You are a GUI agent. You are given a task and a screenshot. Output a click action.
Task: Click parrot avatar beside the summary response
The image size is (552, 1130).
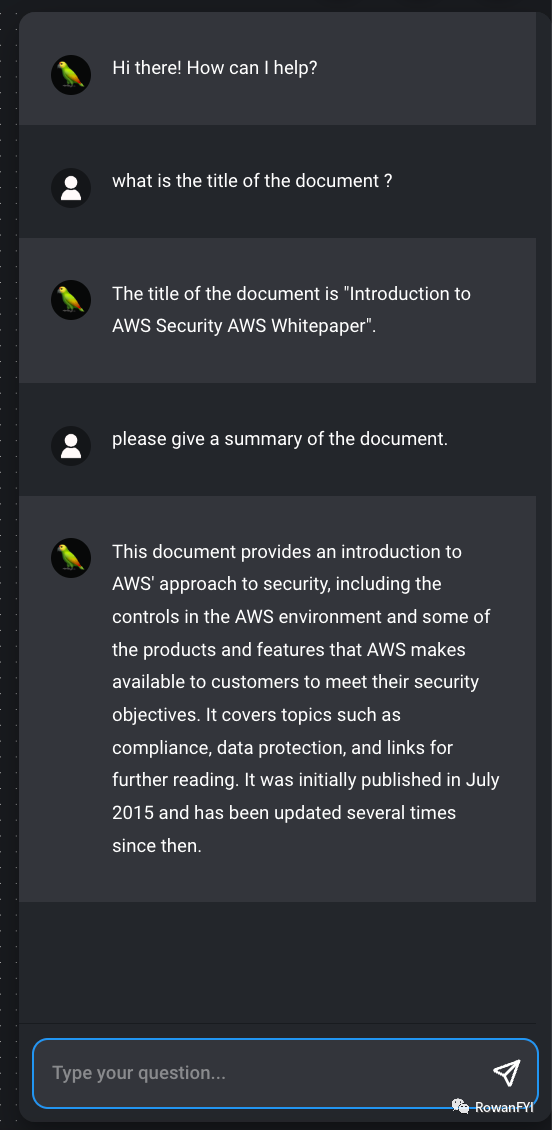tap(71, 558)
